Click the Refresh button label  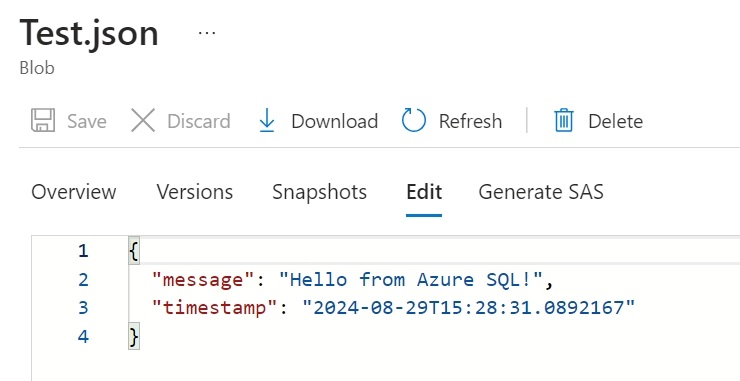point(471,121)
